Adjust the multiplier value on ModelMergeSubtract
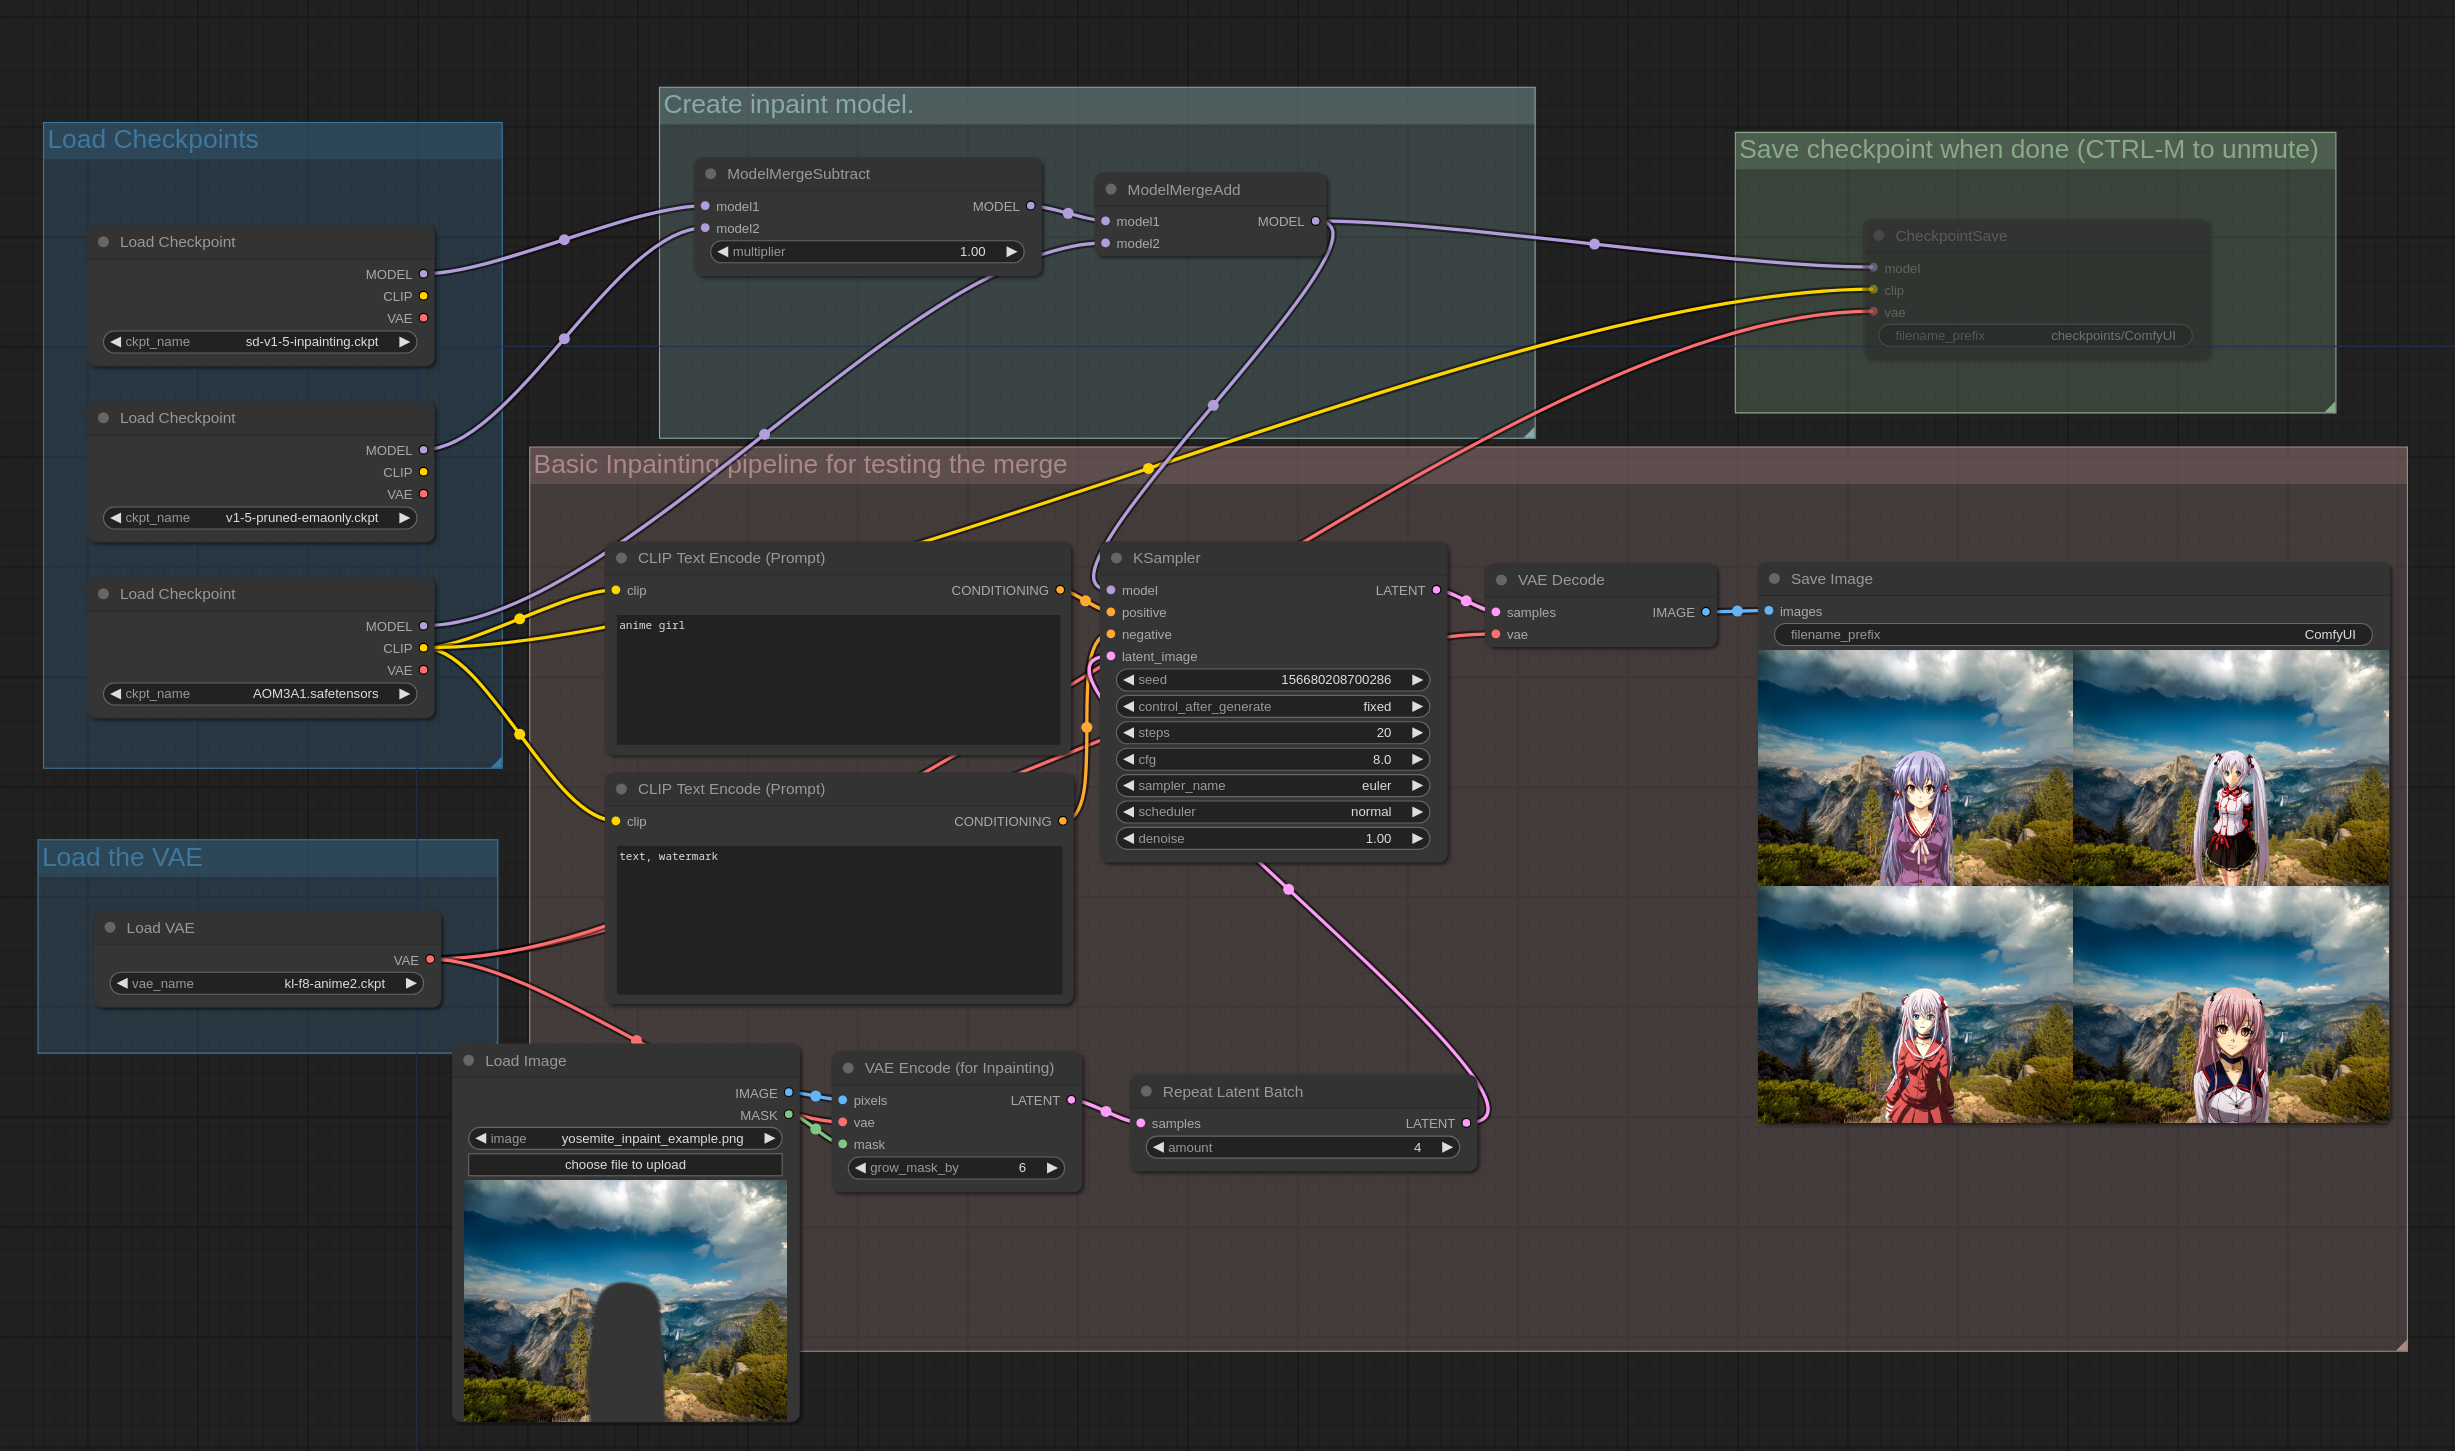The height and width of the screenshot is (1451, 2455). point(866,251)
